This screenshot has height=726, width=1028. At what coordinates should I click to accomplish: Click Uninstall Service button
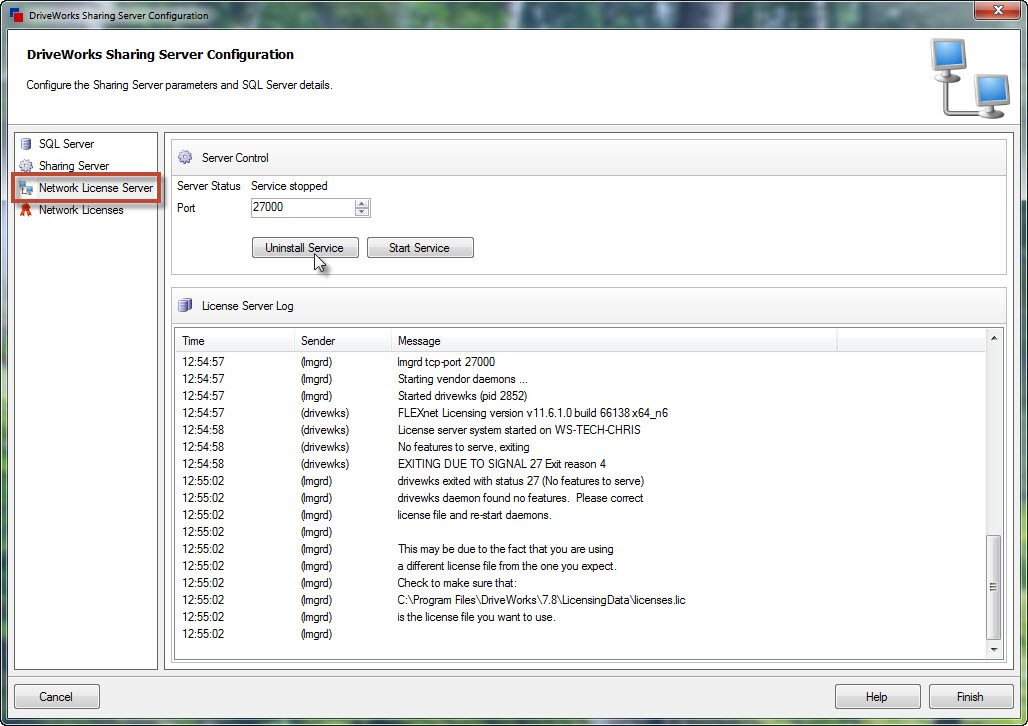(305, 248)
